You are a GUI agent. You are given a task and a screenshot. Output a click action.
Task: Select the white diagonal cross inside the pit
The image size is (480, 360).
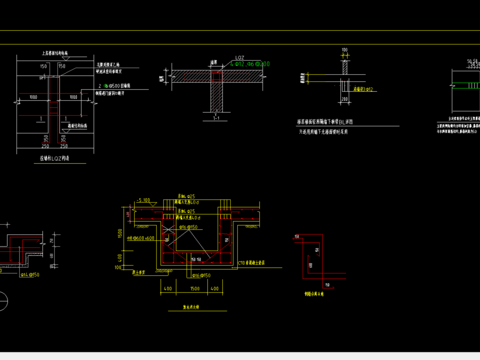tap(168, 229)
